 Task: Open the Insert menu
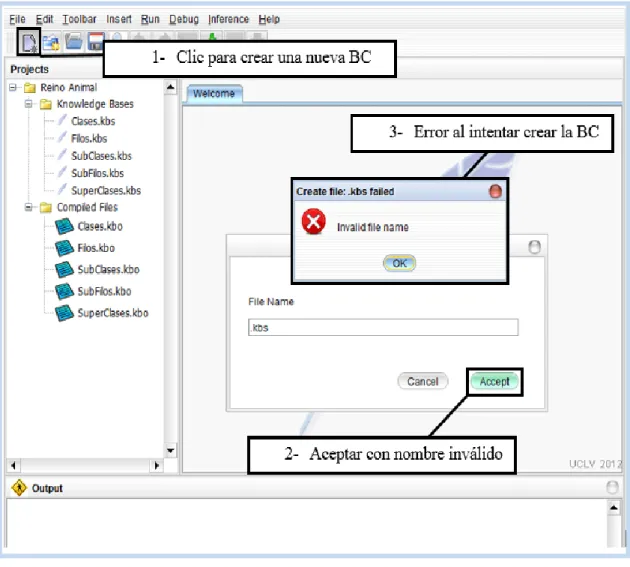coord(119,19)
